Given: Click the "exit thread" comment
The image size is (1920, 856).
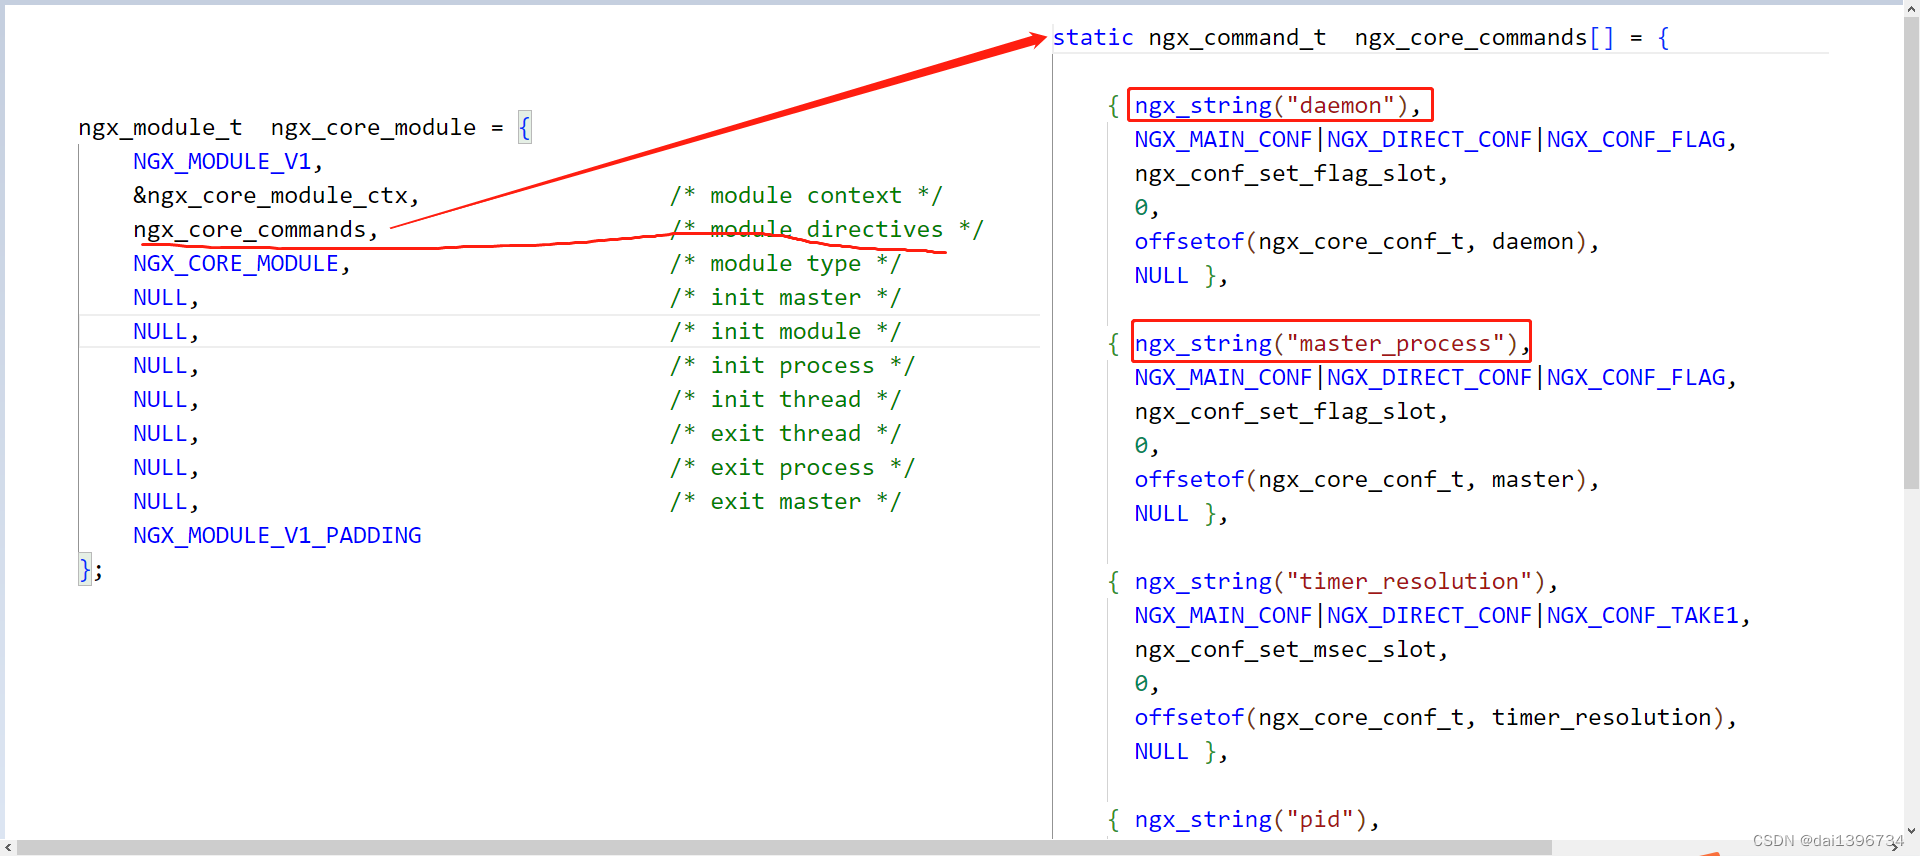Looking at the screenshot, I should point(785,434).
